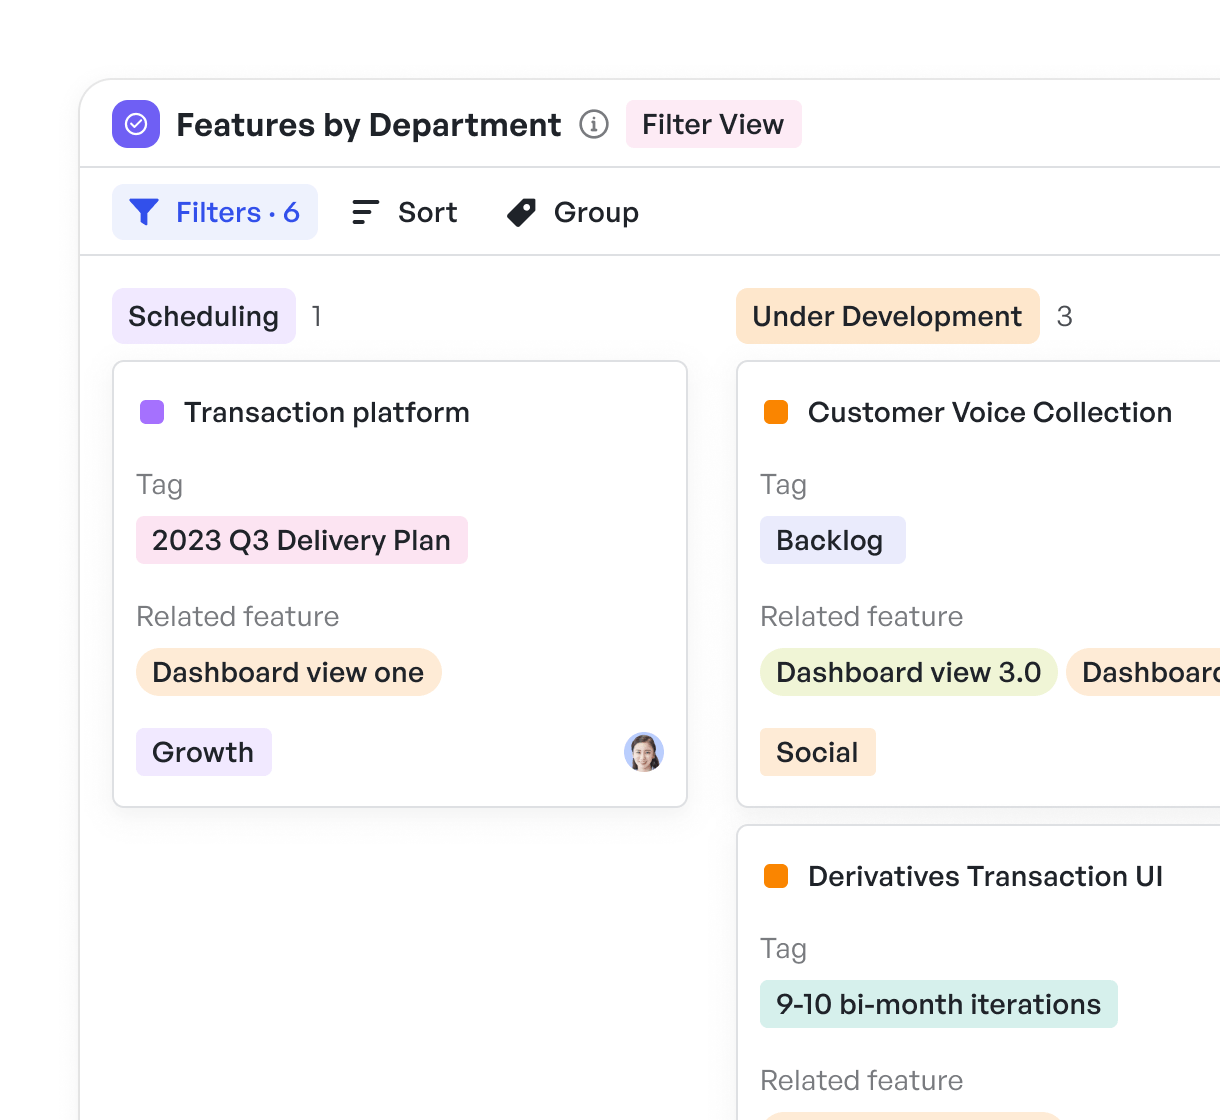Select the Under Development column label
1220x1120 pixels.
[888, 316]
